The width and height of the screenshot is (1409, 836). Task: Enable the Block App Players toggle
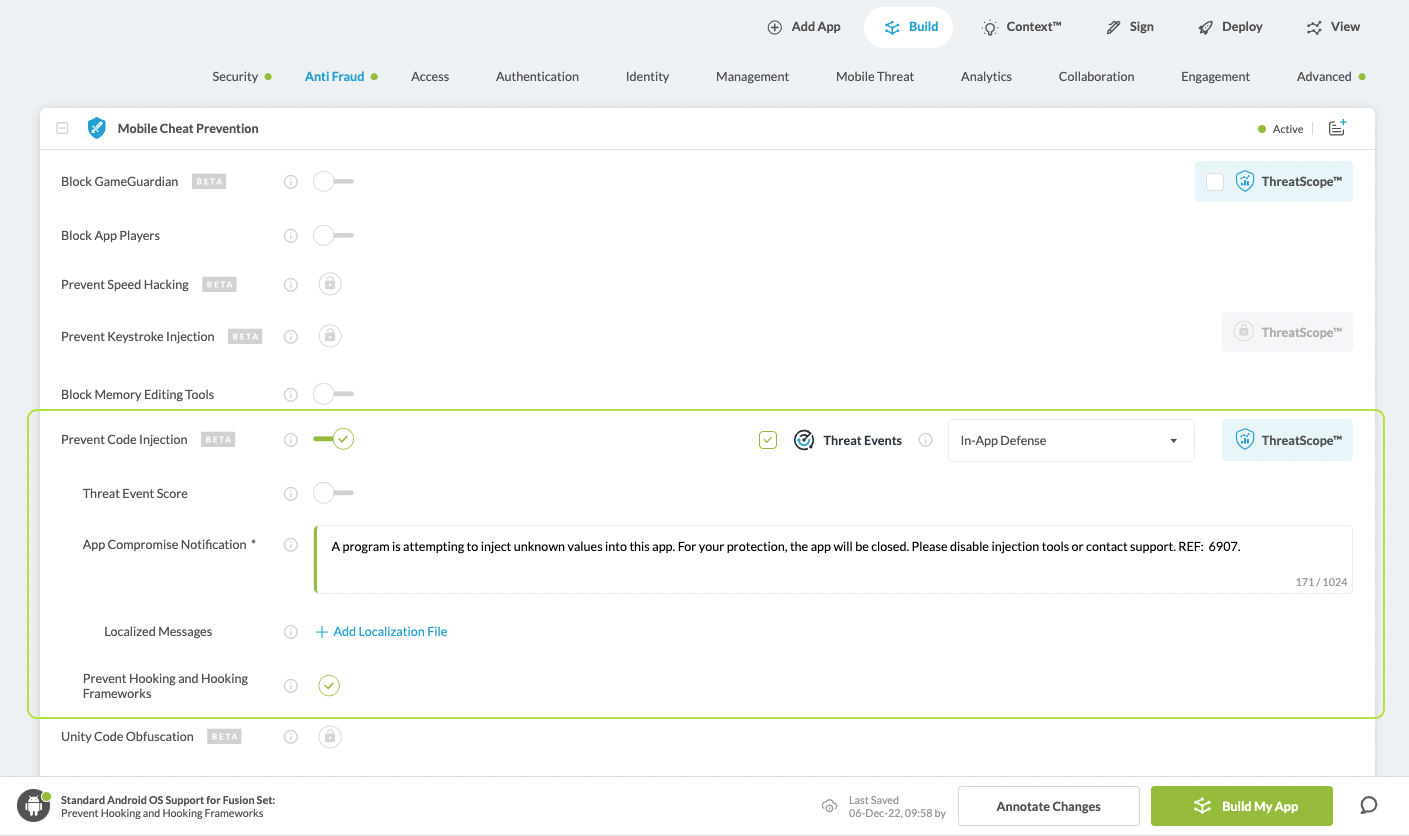[x=333, y=236]
